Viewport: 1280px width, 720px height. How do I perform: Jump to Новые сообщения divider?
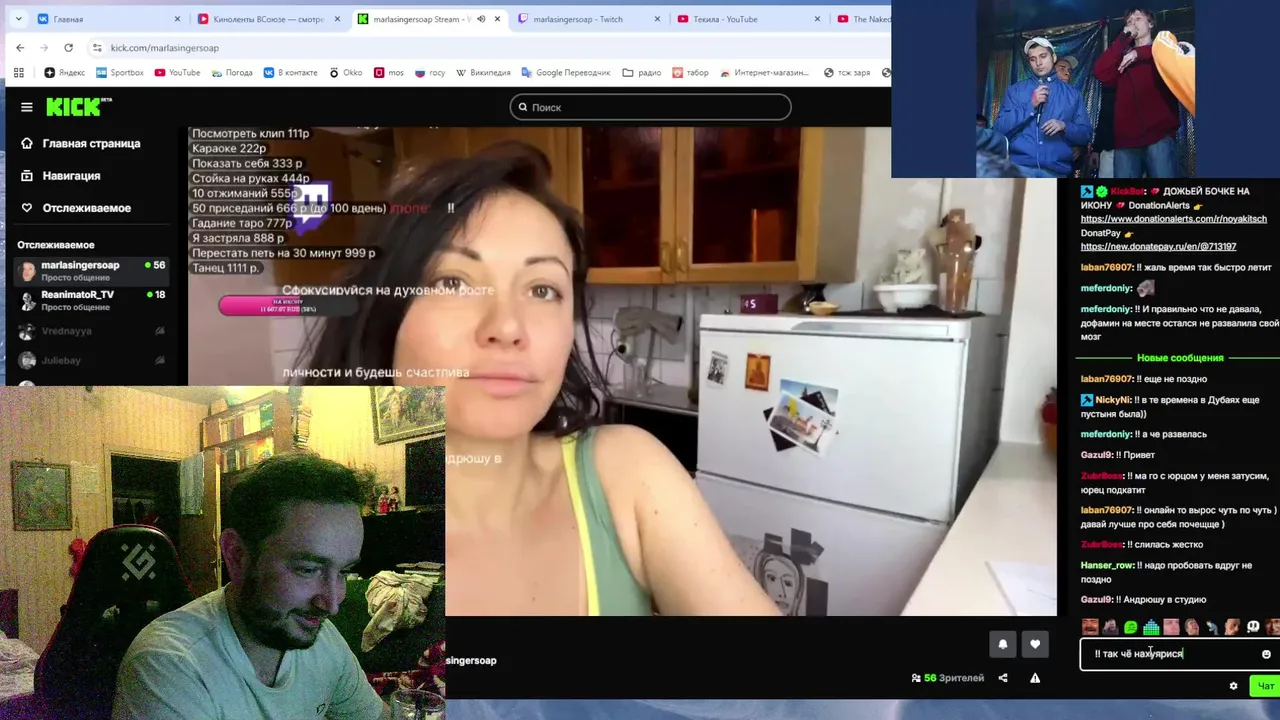[1180, 358]
